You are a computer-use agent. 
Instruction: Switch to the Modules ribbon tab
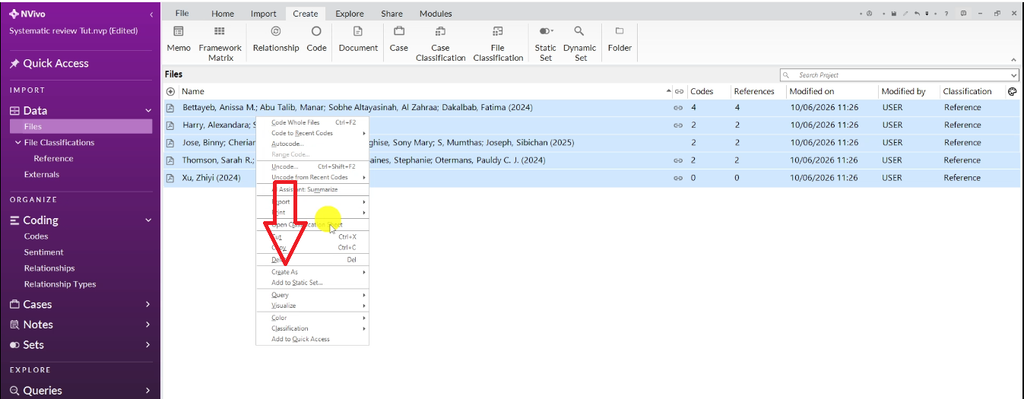click(x=436, y=13)
